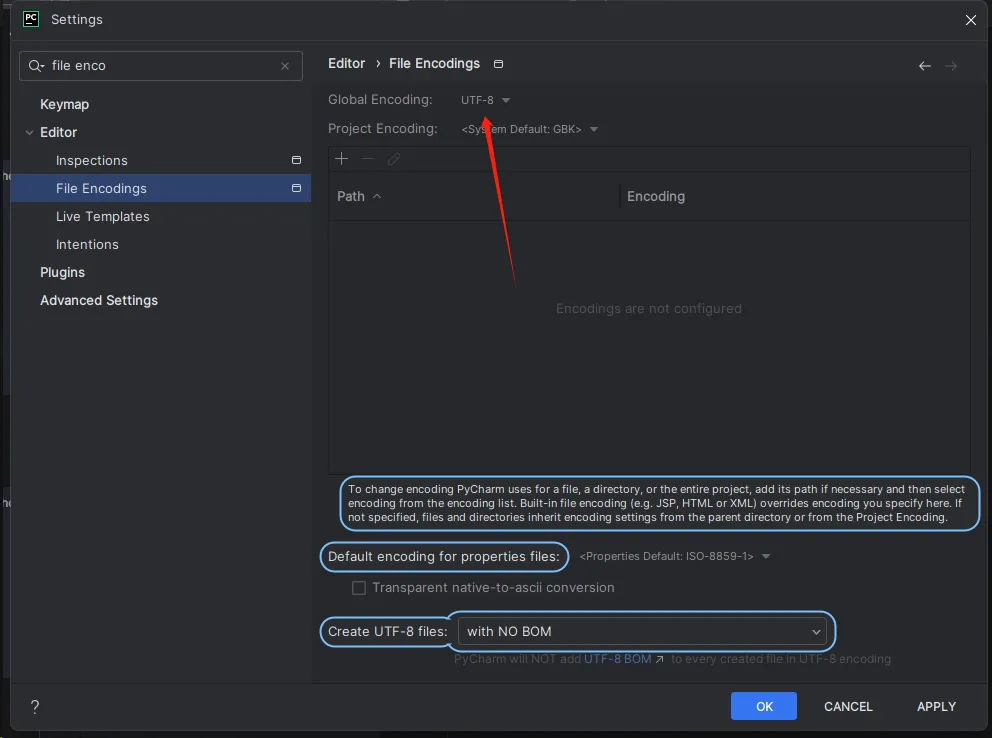This screenshot has height=738, width=992.
Task: Click the 'Project Encoding:' label
Action: tap(383, 128)
